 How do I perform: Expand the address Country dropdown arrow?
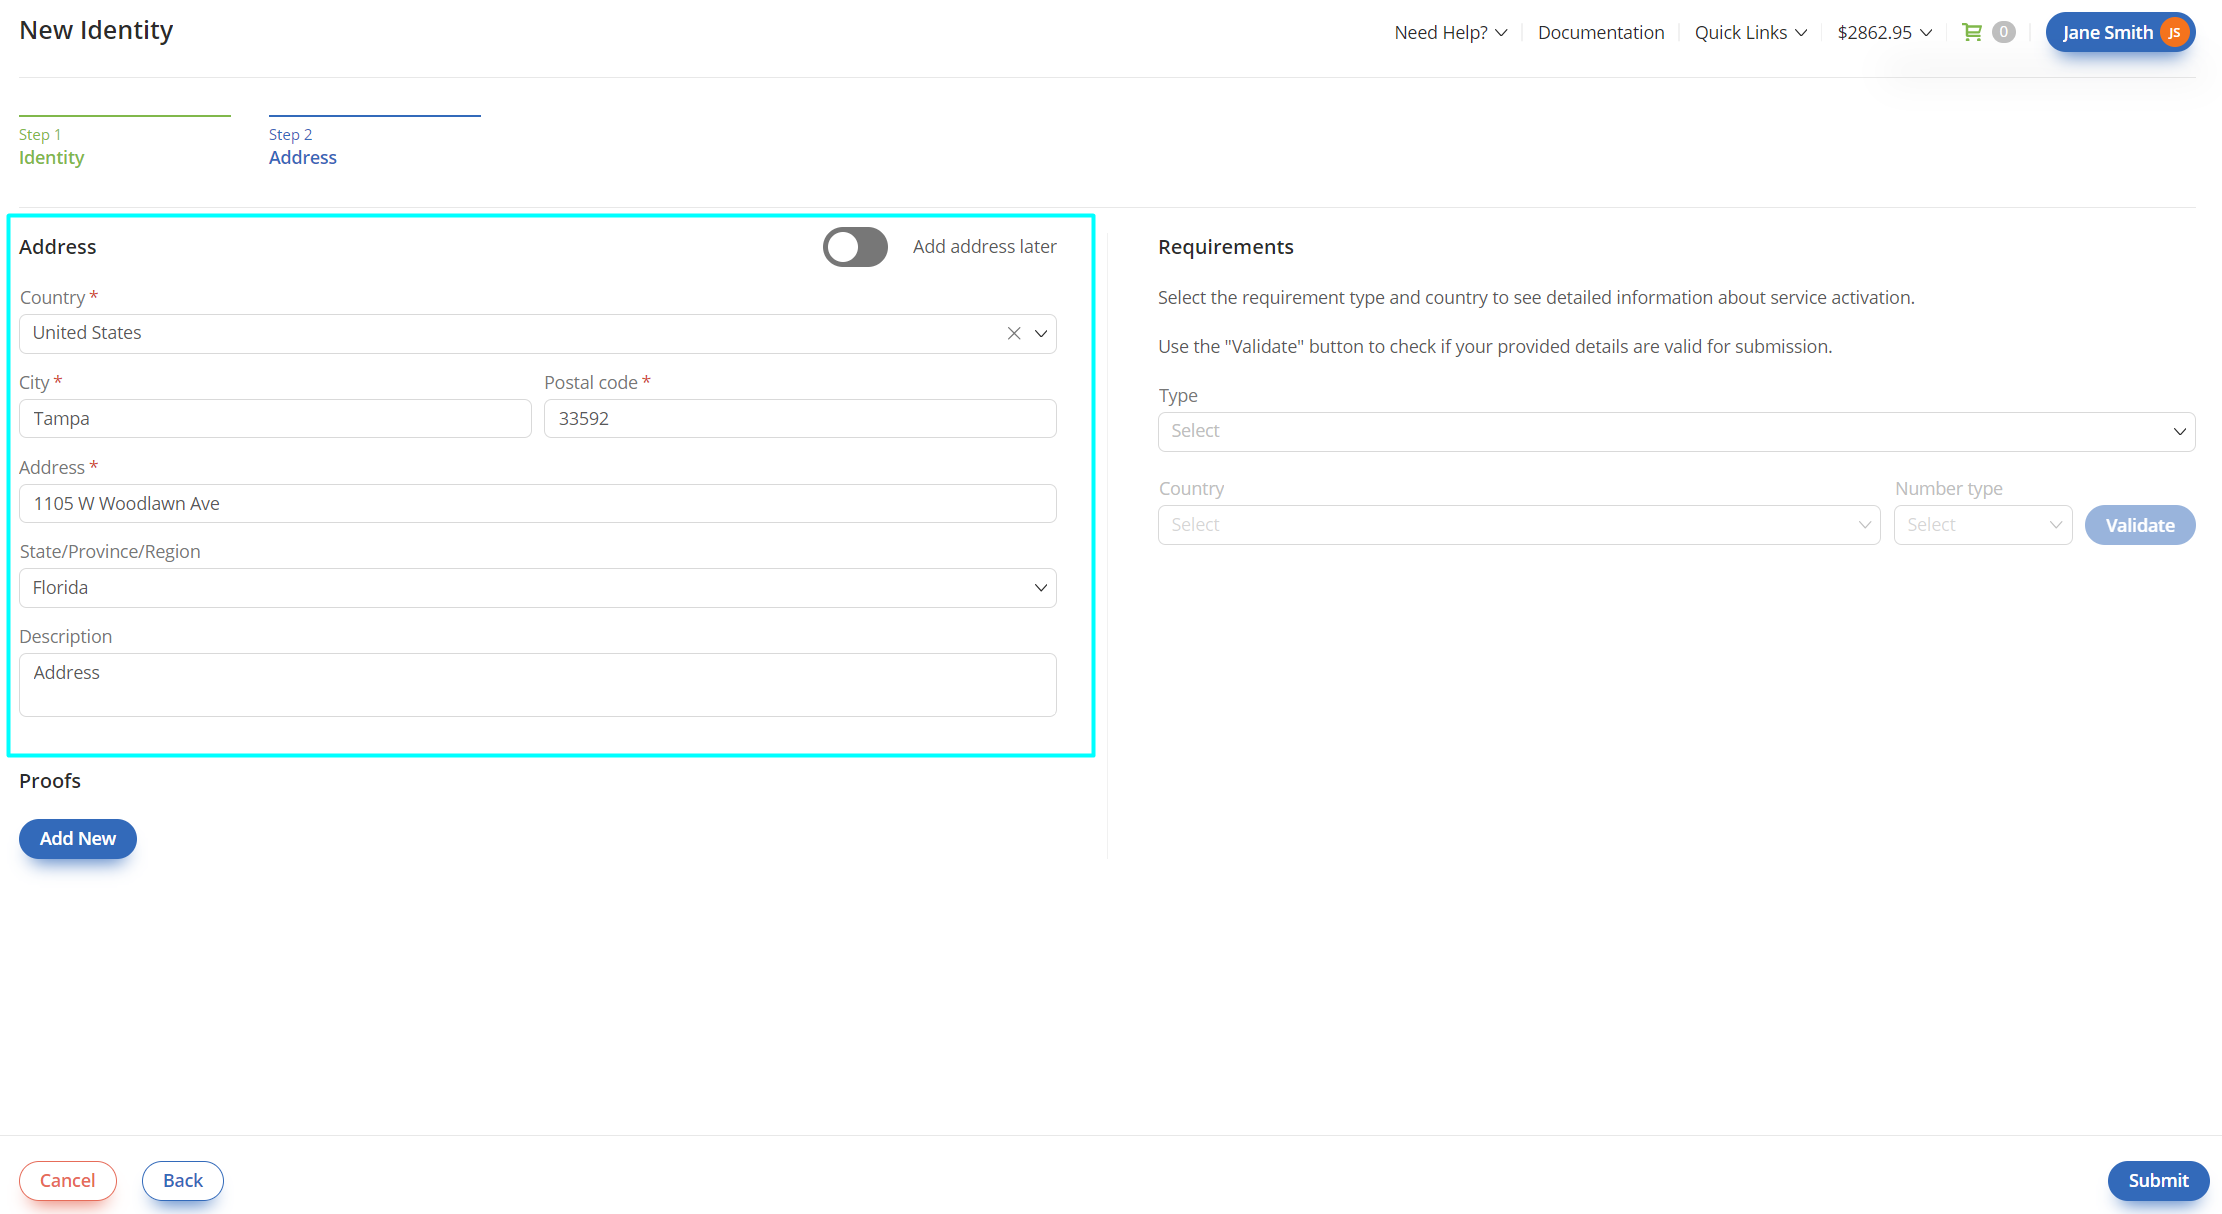pos(1041,334)
